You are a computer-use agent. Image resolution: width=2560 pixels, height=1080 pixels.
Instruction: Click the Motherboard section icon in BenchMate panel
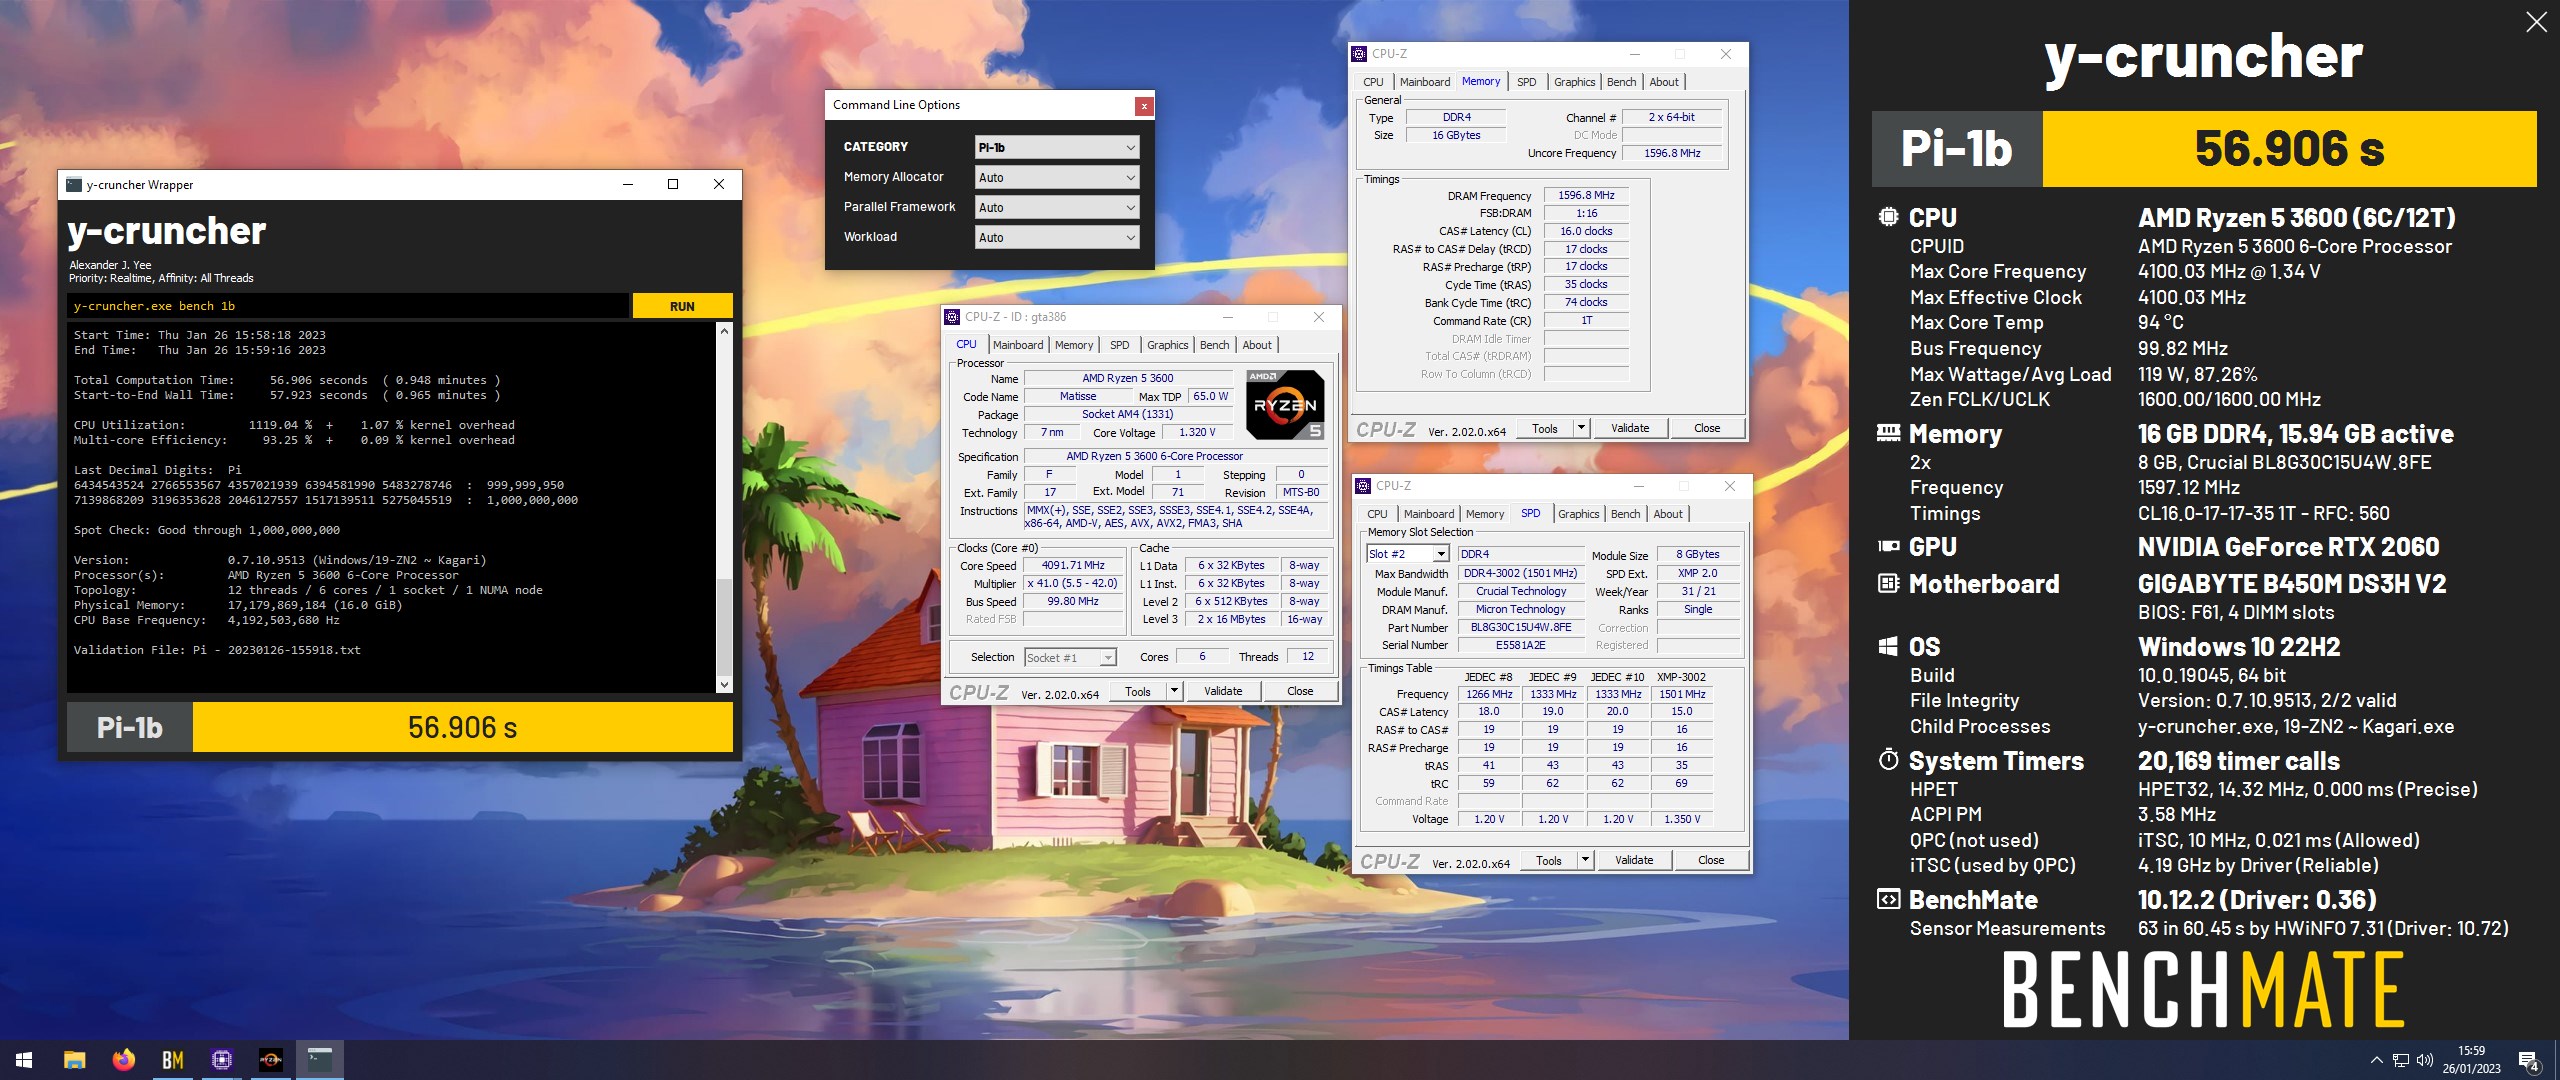pos(1888,583)
